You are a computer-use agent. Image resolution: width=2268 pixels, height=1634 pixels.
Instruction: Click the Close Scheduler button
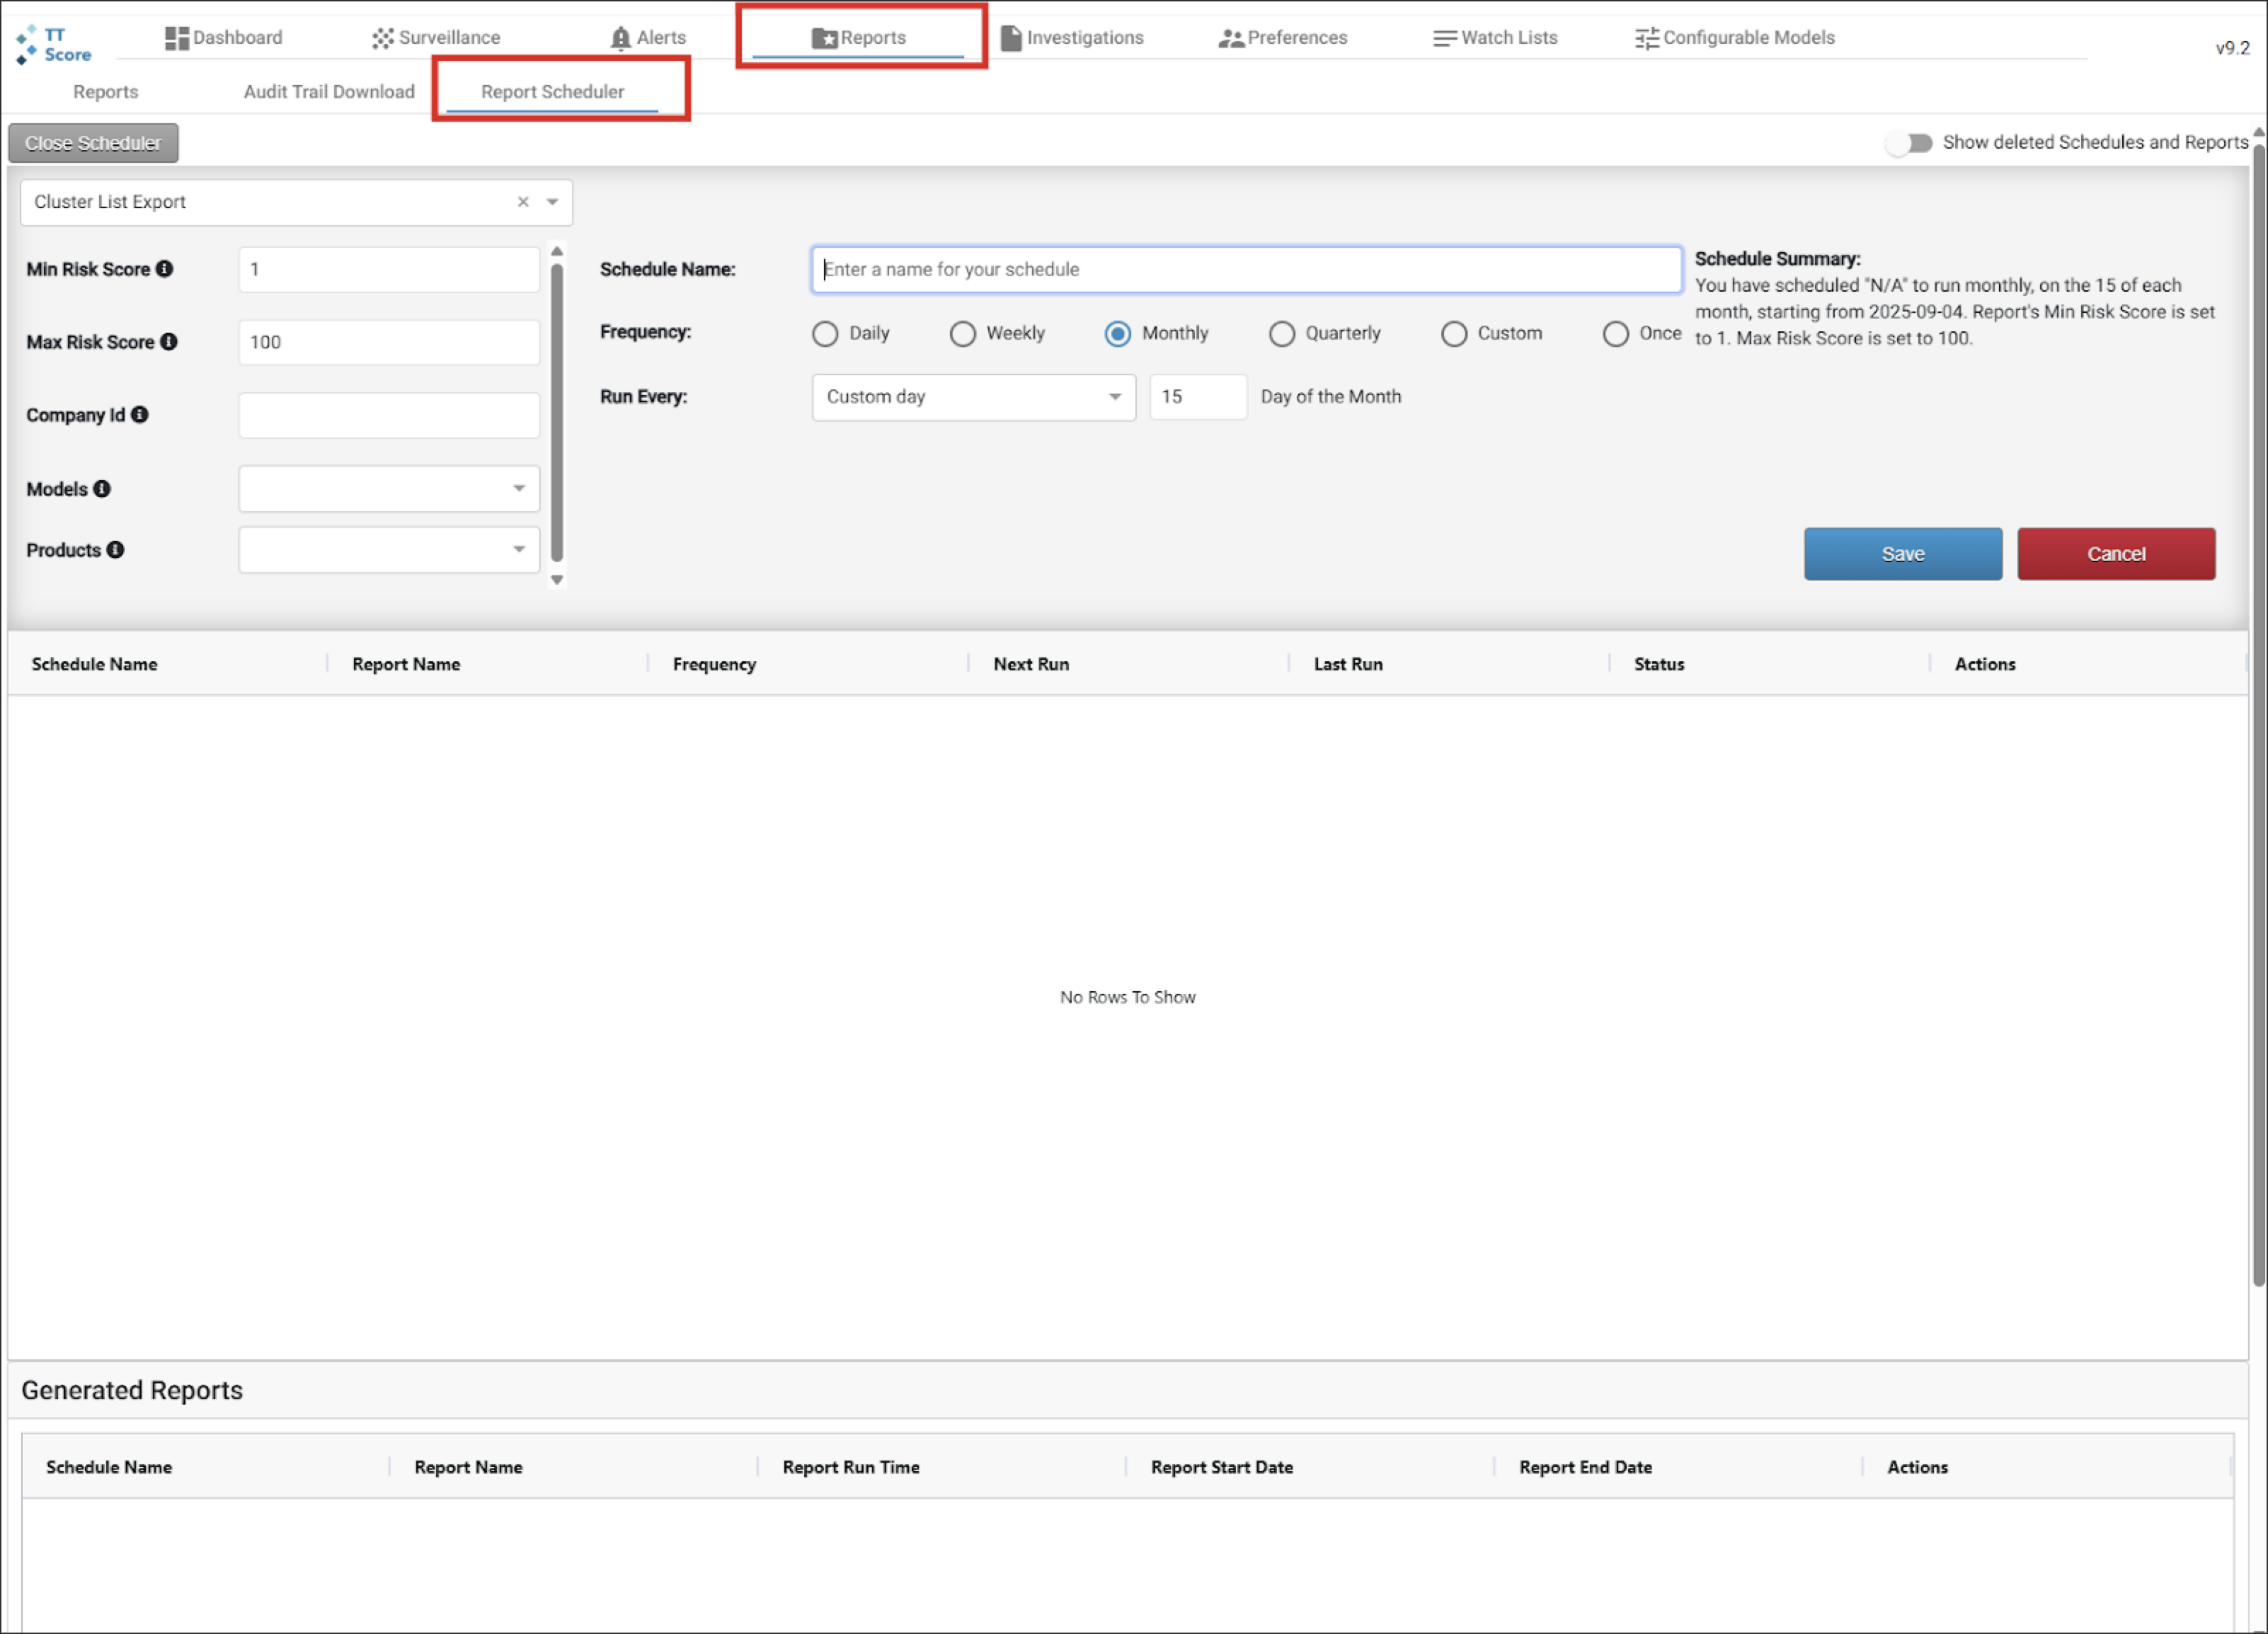(x=93, y=143)
